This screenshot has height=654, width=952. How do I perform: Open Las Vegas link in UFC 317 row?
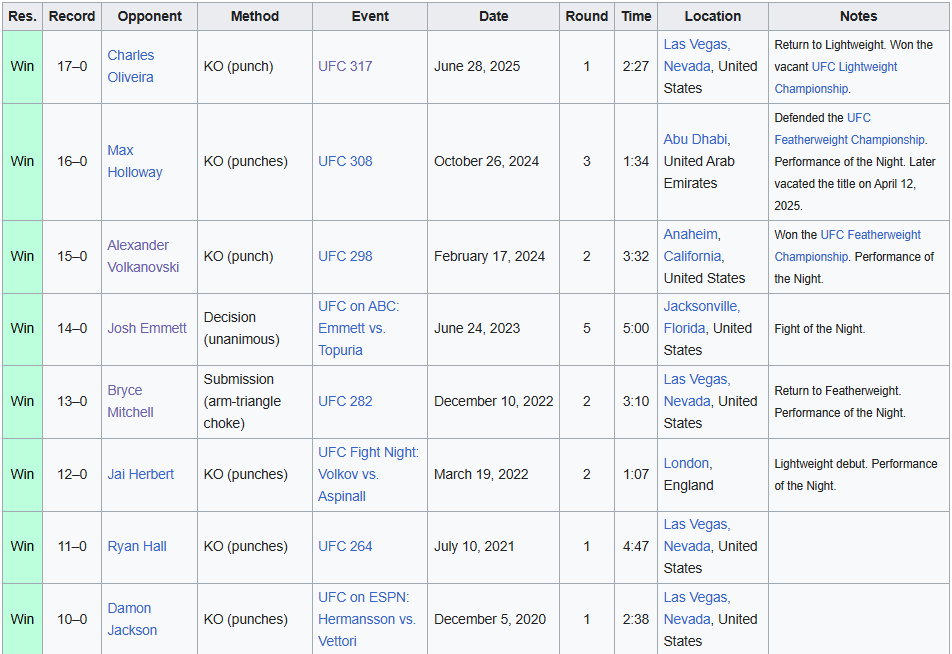tap(696, 44)
